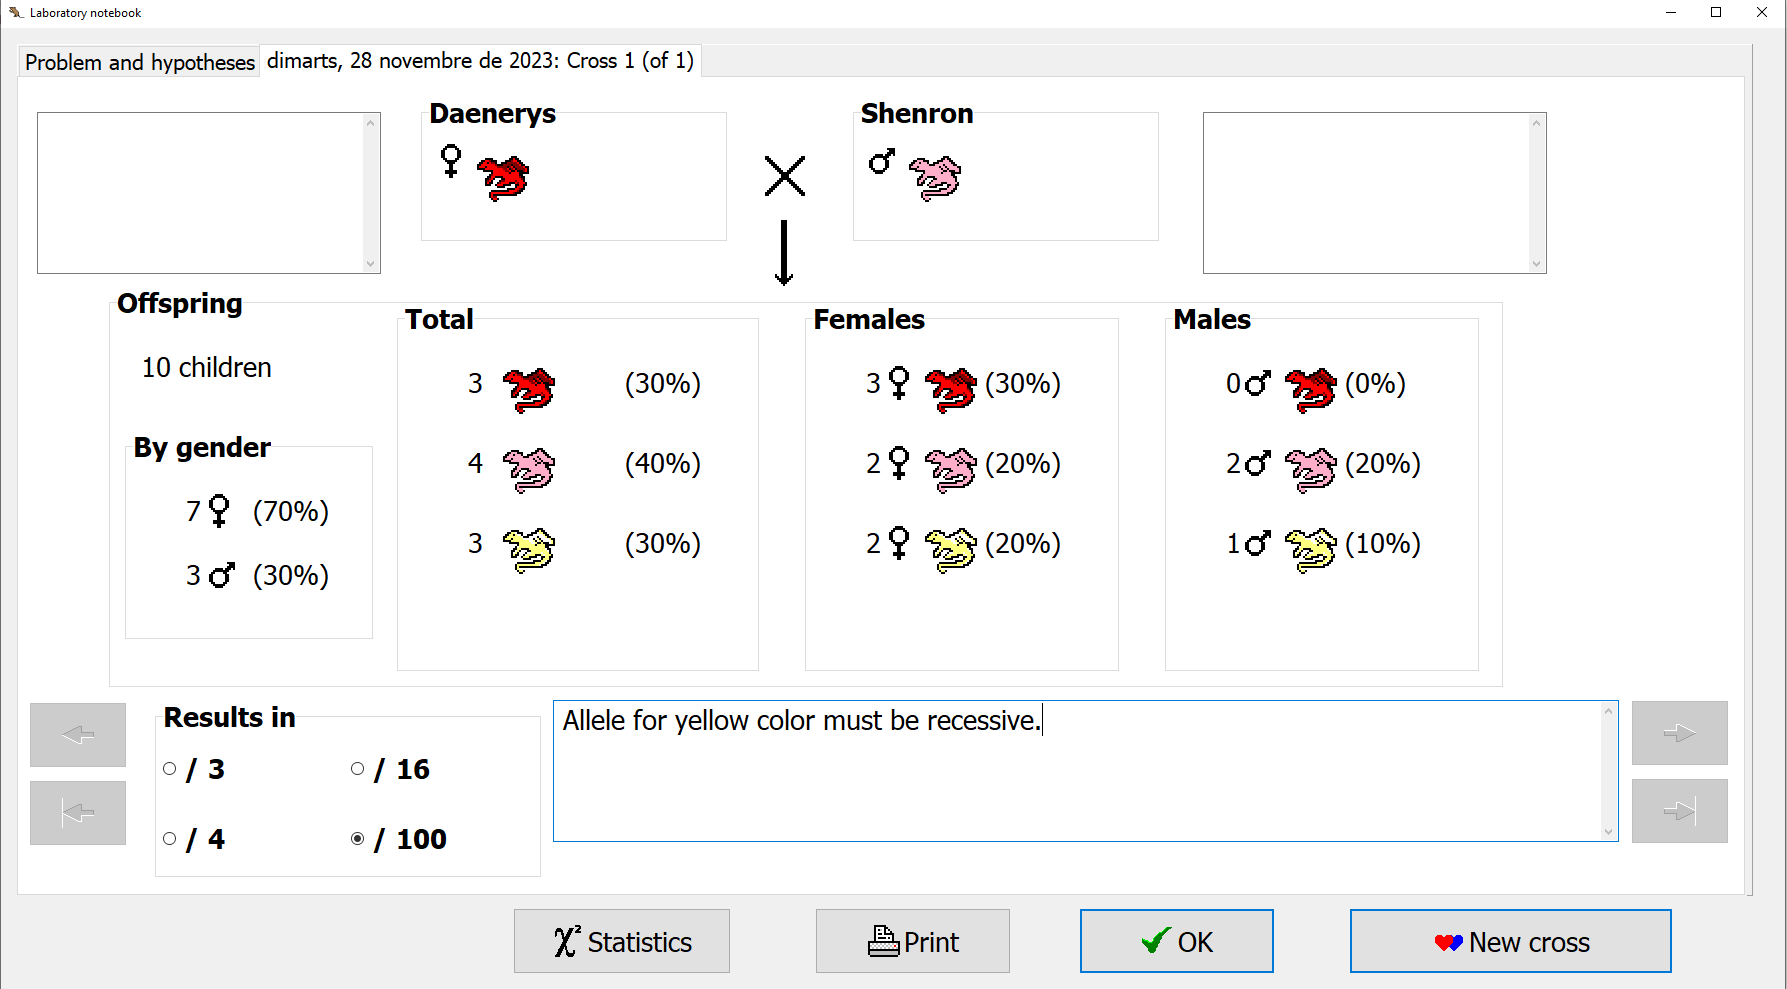This screenshot has height=989, width=1787.
Task: Select the '/ 3' results radio button
Action: coord(170,769)
